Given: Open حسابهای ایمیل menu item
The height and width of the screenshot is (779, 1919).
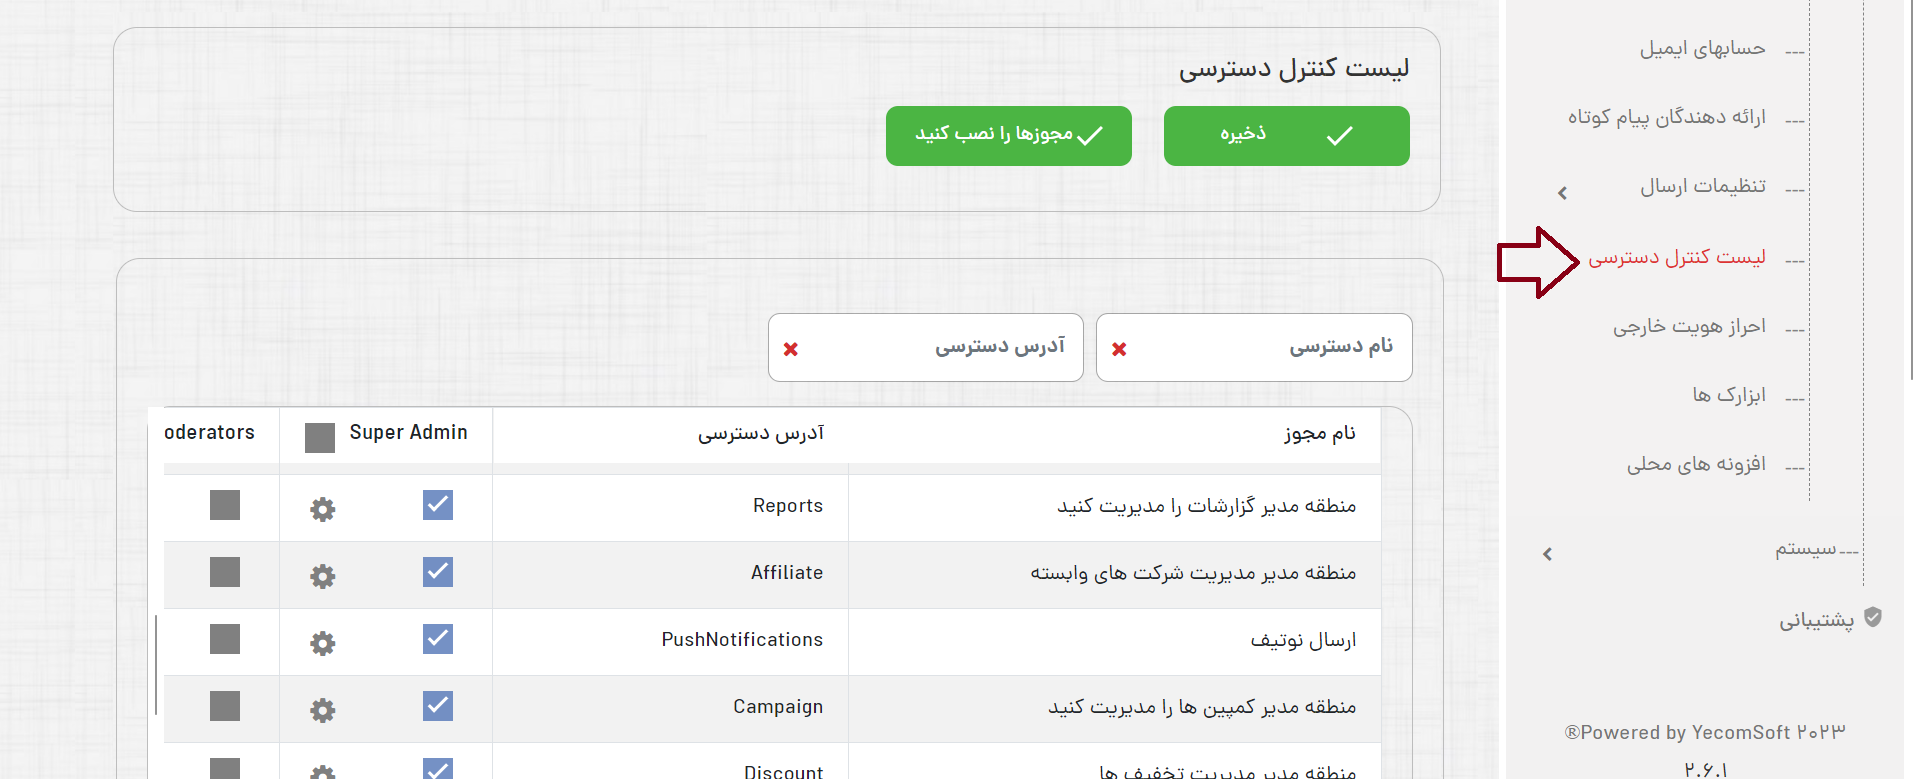Looking at the screenshot, I should (1702, 49).
